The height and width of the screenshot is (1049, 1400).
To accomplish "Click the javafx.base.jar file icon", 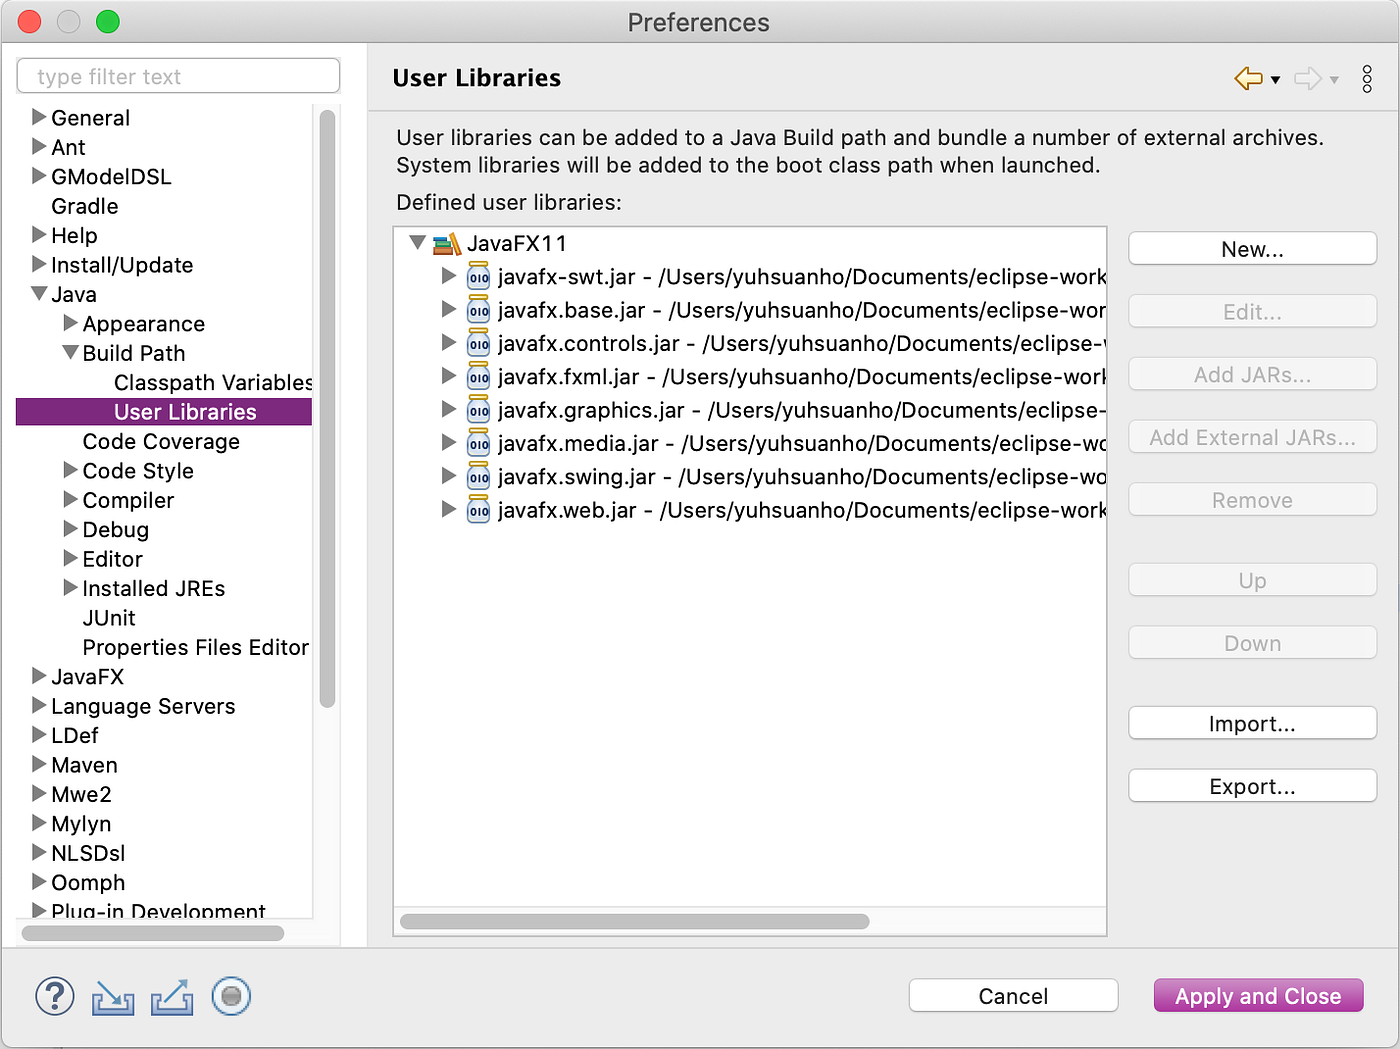I will pos(479,310).
